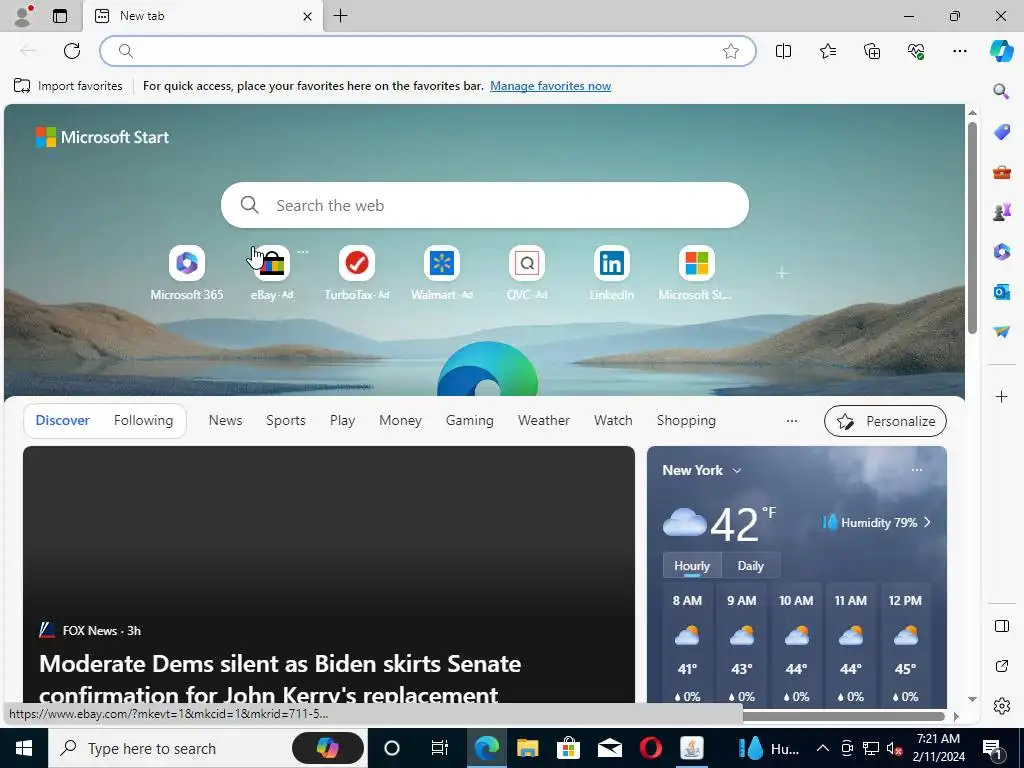The height and width of the screenshot is (768, 1024).
Task: Show more feed categories ellipsis
Action: tap(792, 421)
